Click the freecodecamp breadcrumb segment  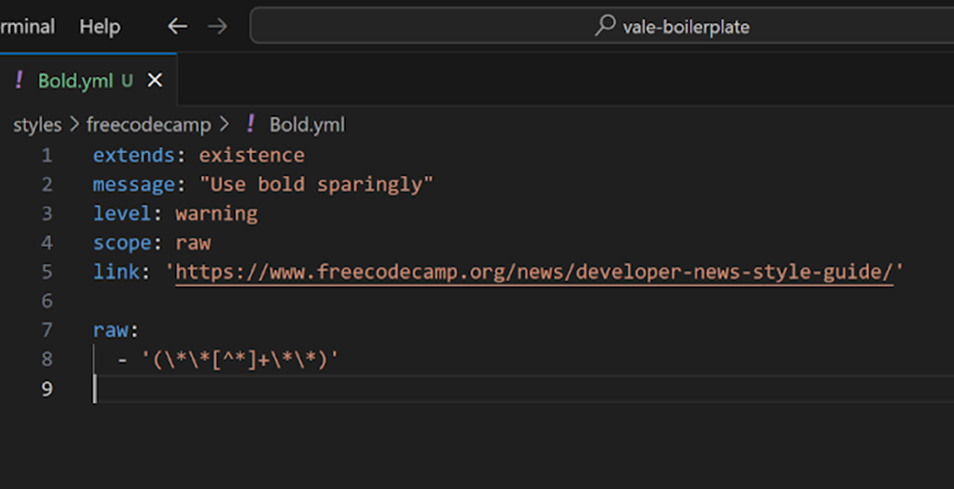coord(148,125)
